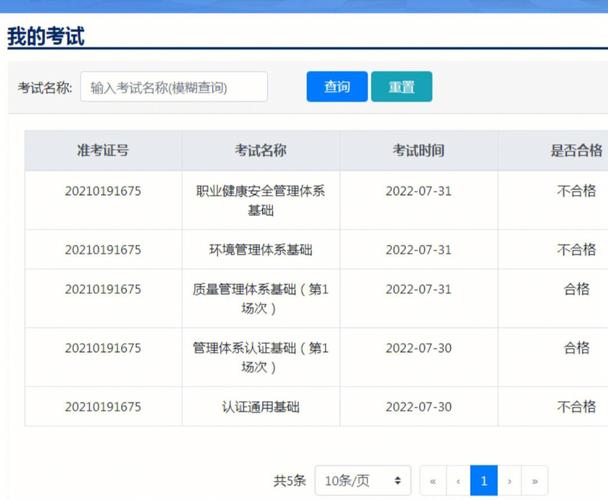This screenshot has width=608, height=500.
Task: Select the 职业健康安全管理体系基础 exam name cell
Action: [x=261, y=201]
